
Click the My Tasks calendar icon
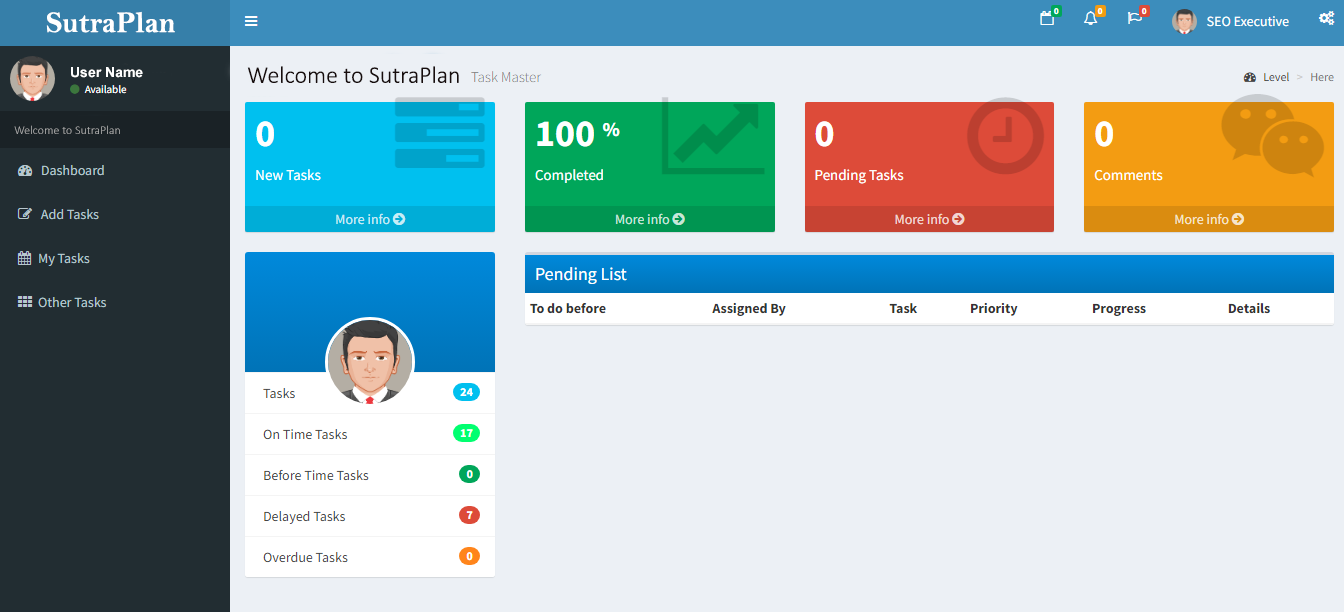tap(25, 258)
